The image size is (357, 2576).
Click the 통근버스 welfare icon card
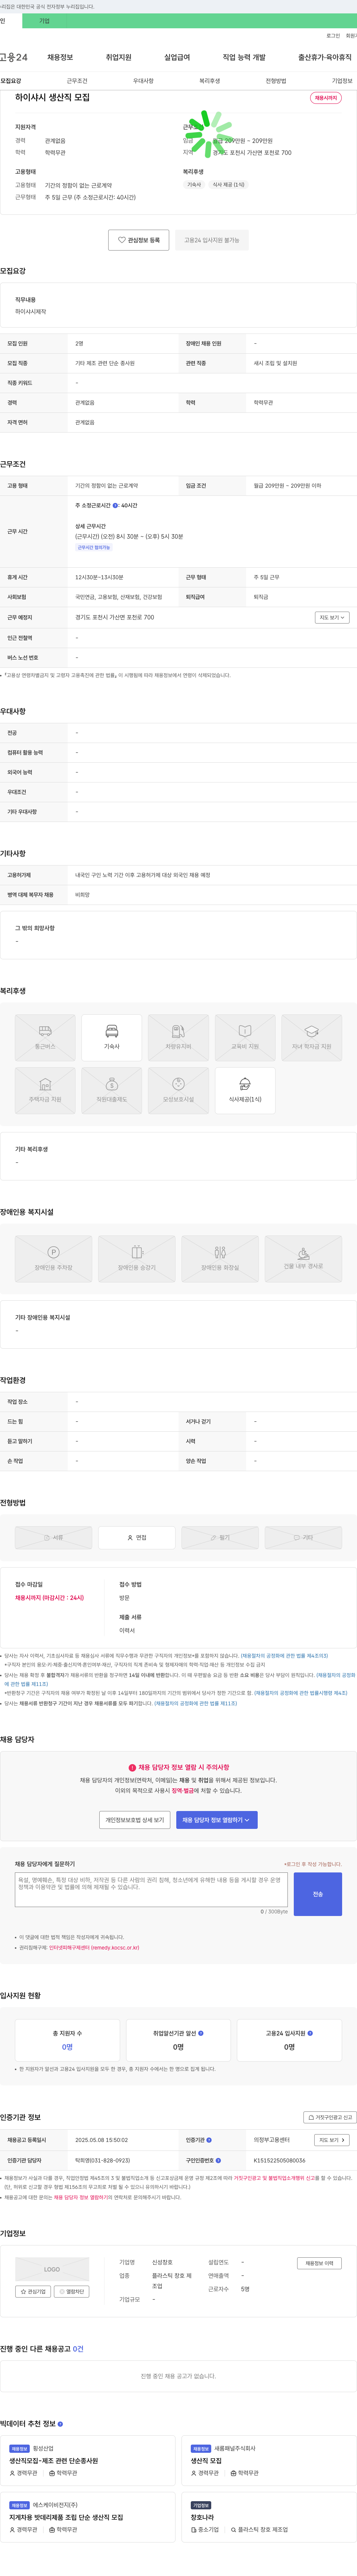click(x=45, y=1037)
